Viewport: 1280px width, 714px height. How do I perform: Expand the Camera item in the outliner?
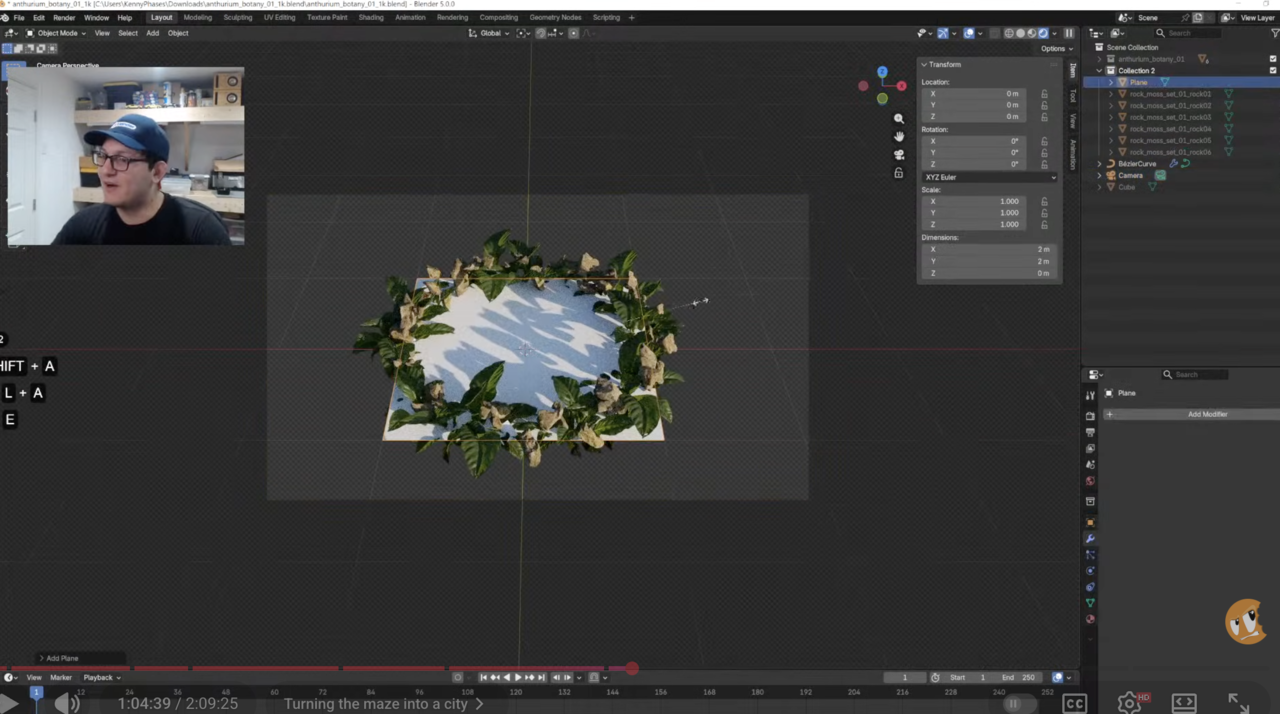(x=1099, y=175)
